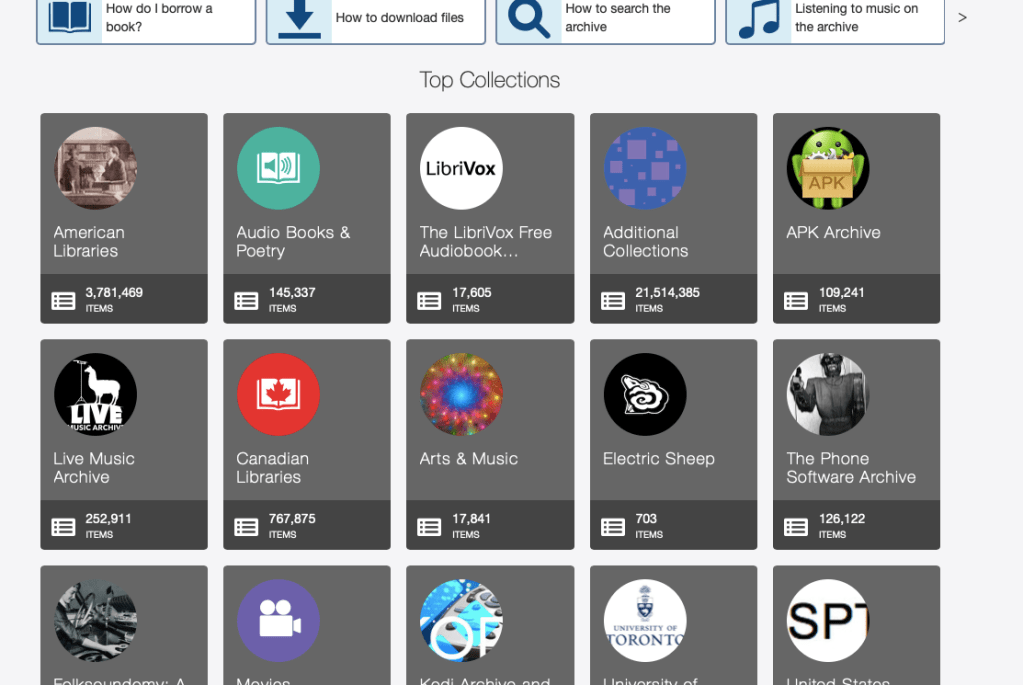Click 'How to search the archive' button
1023x685 pixels.
tap(606, 18)
